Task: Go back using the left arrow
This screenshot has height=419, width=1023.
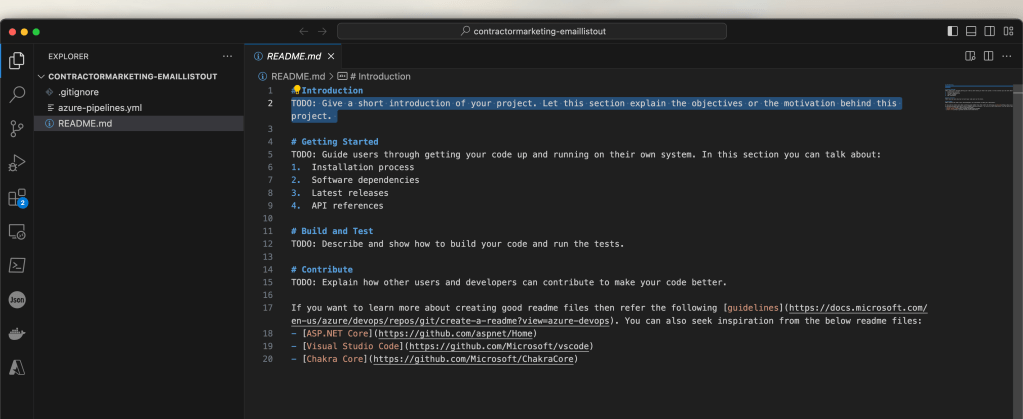Action: (303, 31)
